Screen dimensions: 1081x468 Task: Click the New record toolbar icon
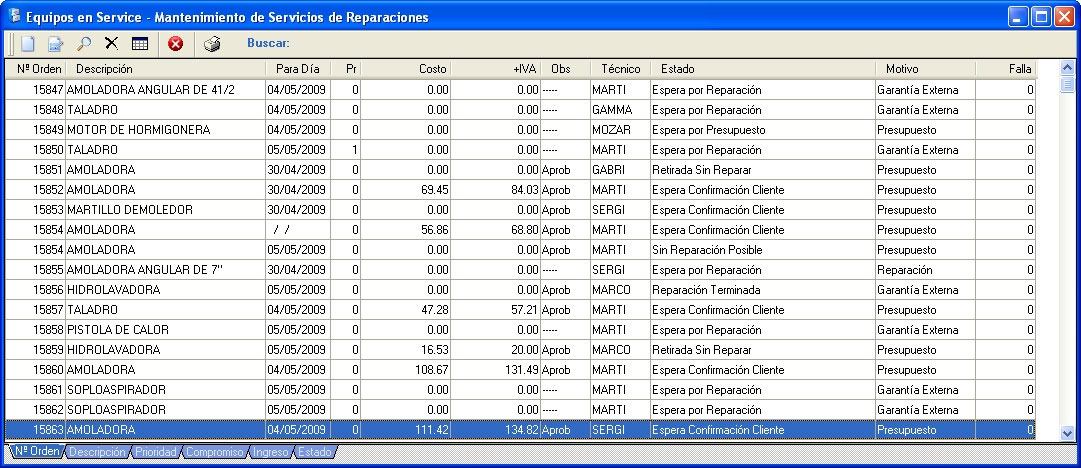[x=28, y=44]
